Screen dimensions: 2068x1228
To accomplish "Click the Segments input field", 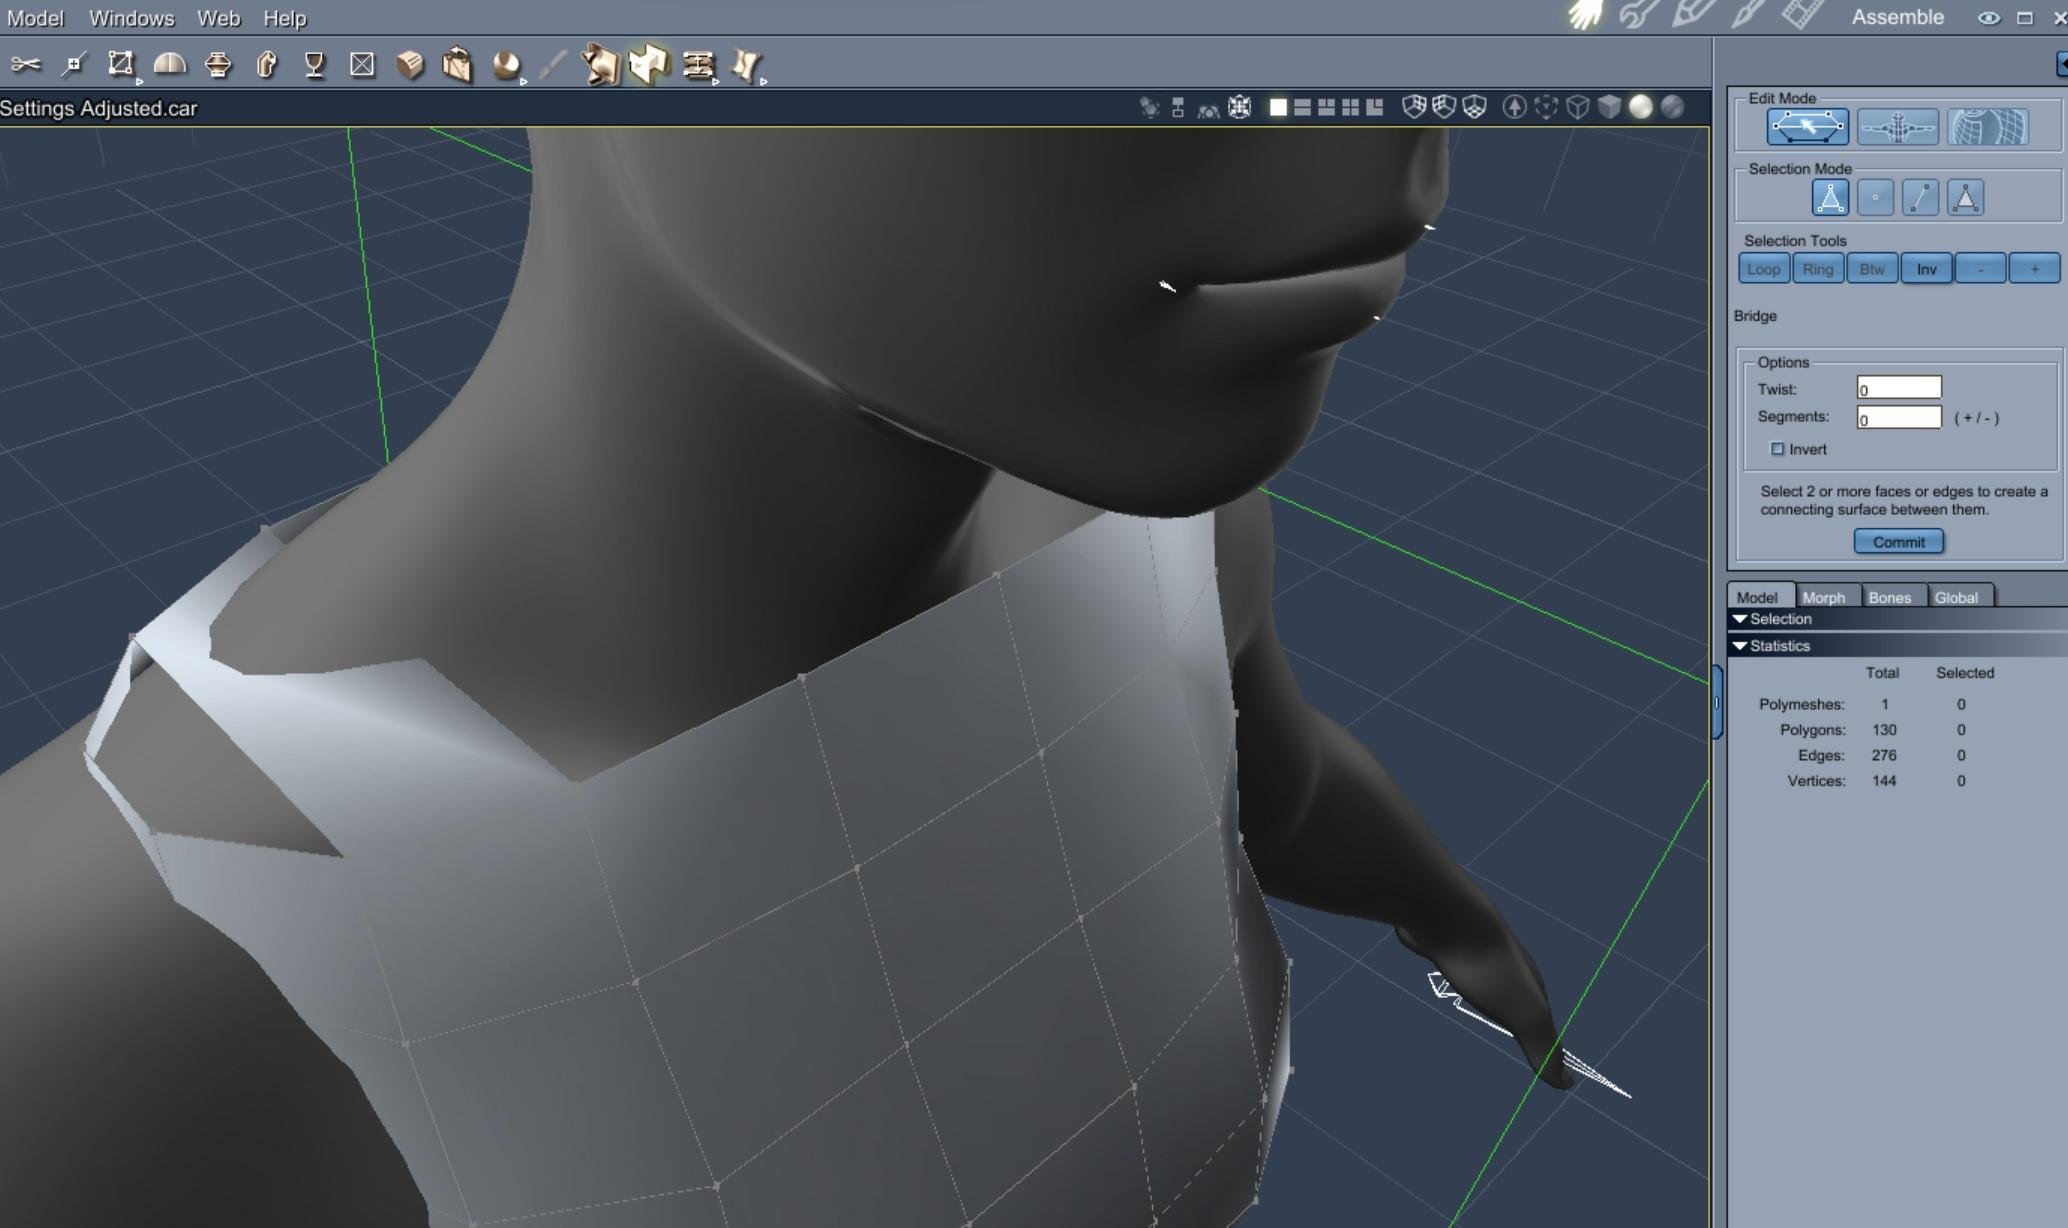I will pos(1898,418).
